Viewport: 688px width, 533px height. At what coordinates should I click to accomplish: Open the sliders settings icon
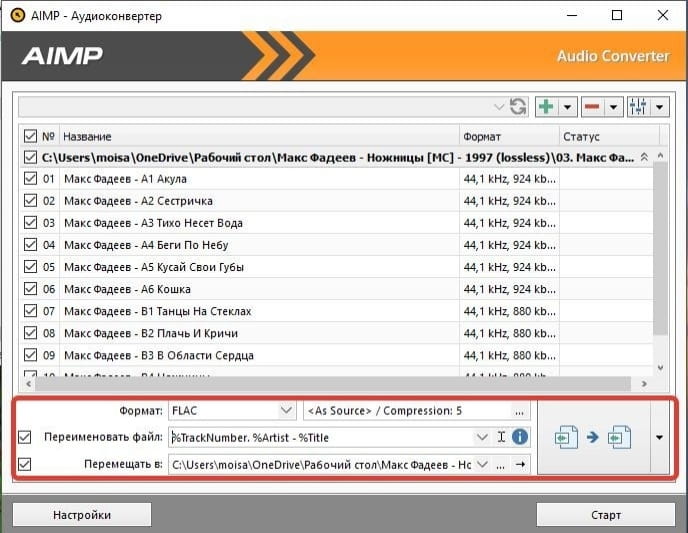point(638,107)
